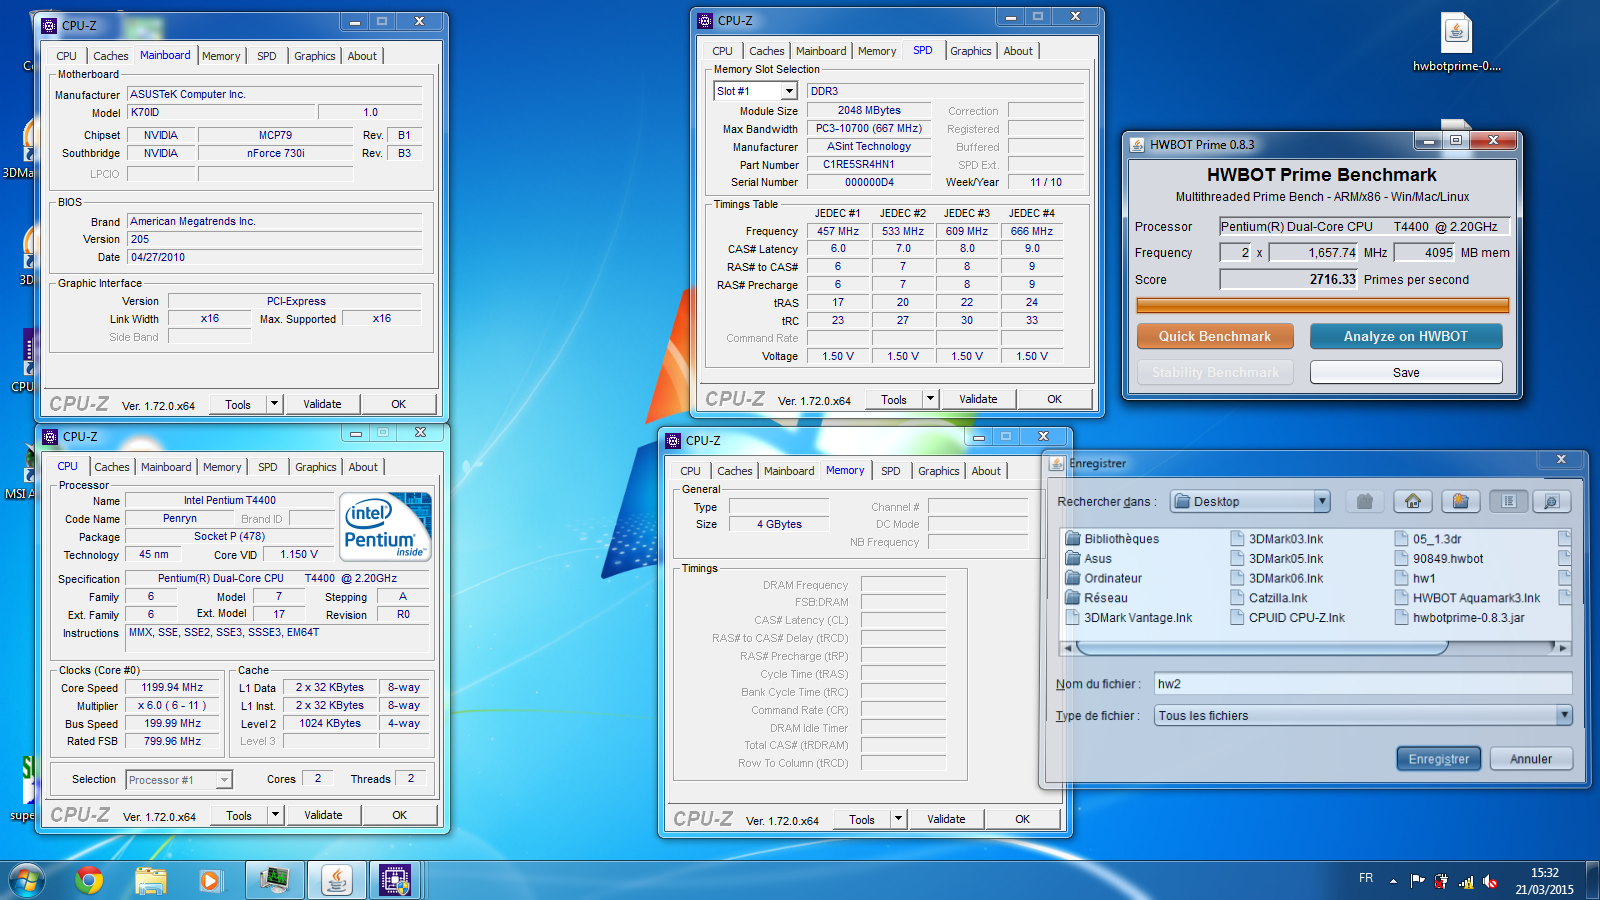Viewport: 1600px width, 900px height.
Task: Click Validate in the SPD CPU-Z window
Action: pos(978,399)
